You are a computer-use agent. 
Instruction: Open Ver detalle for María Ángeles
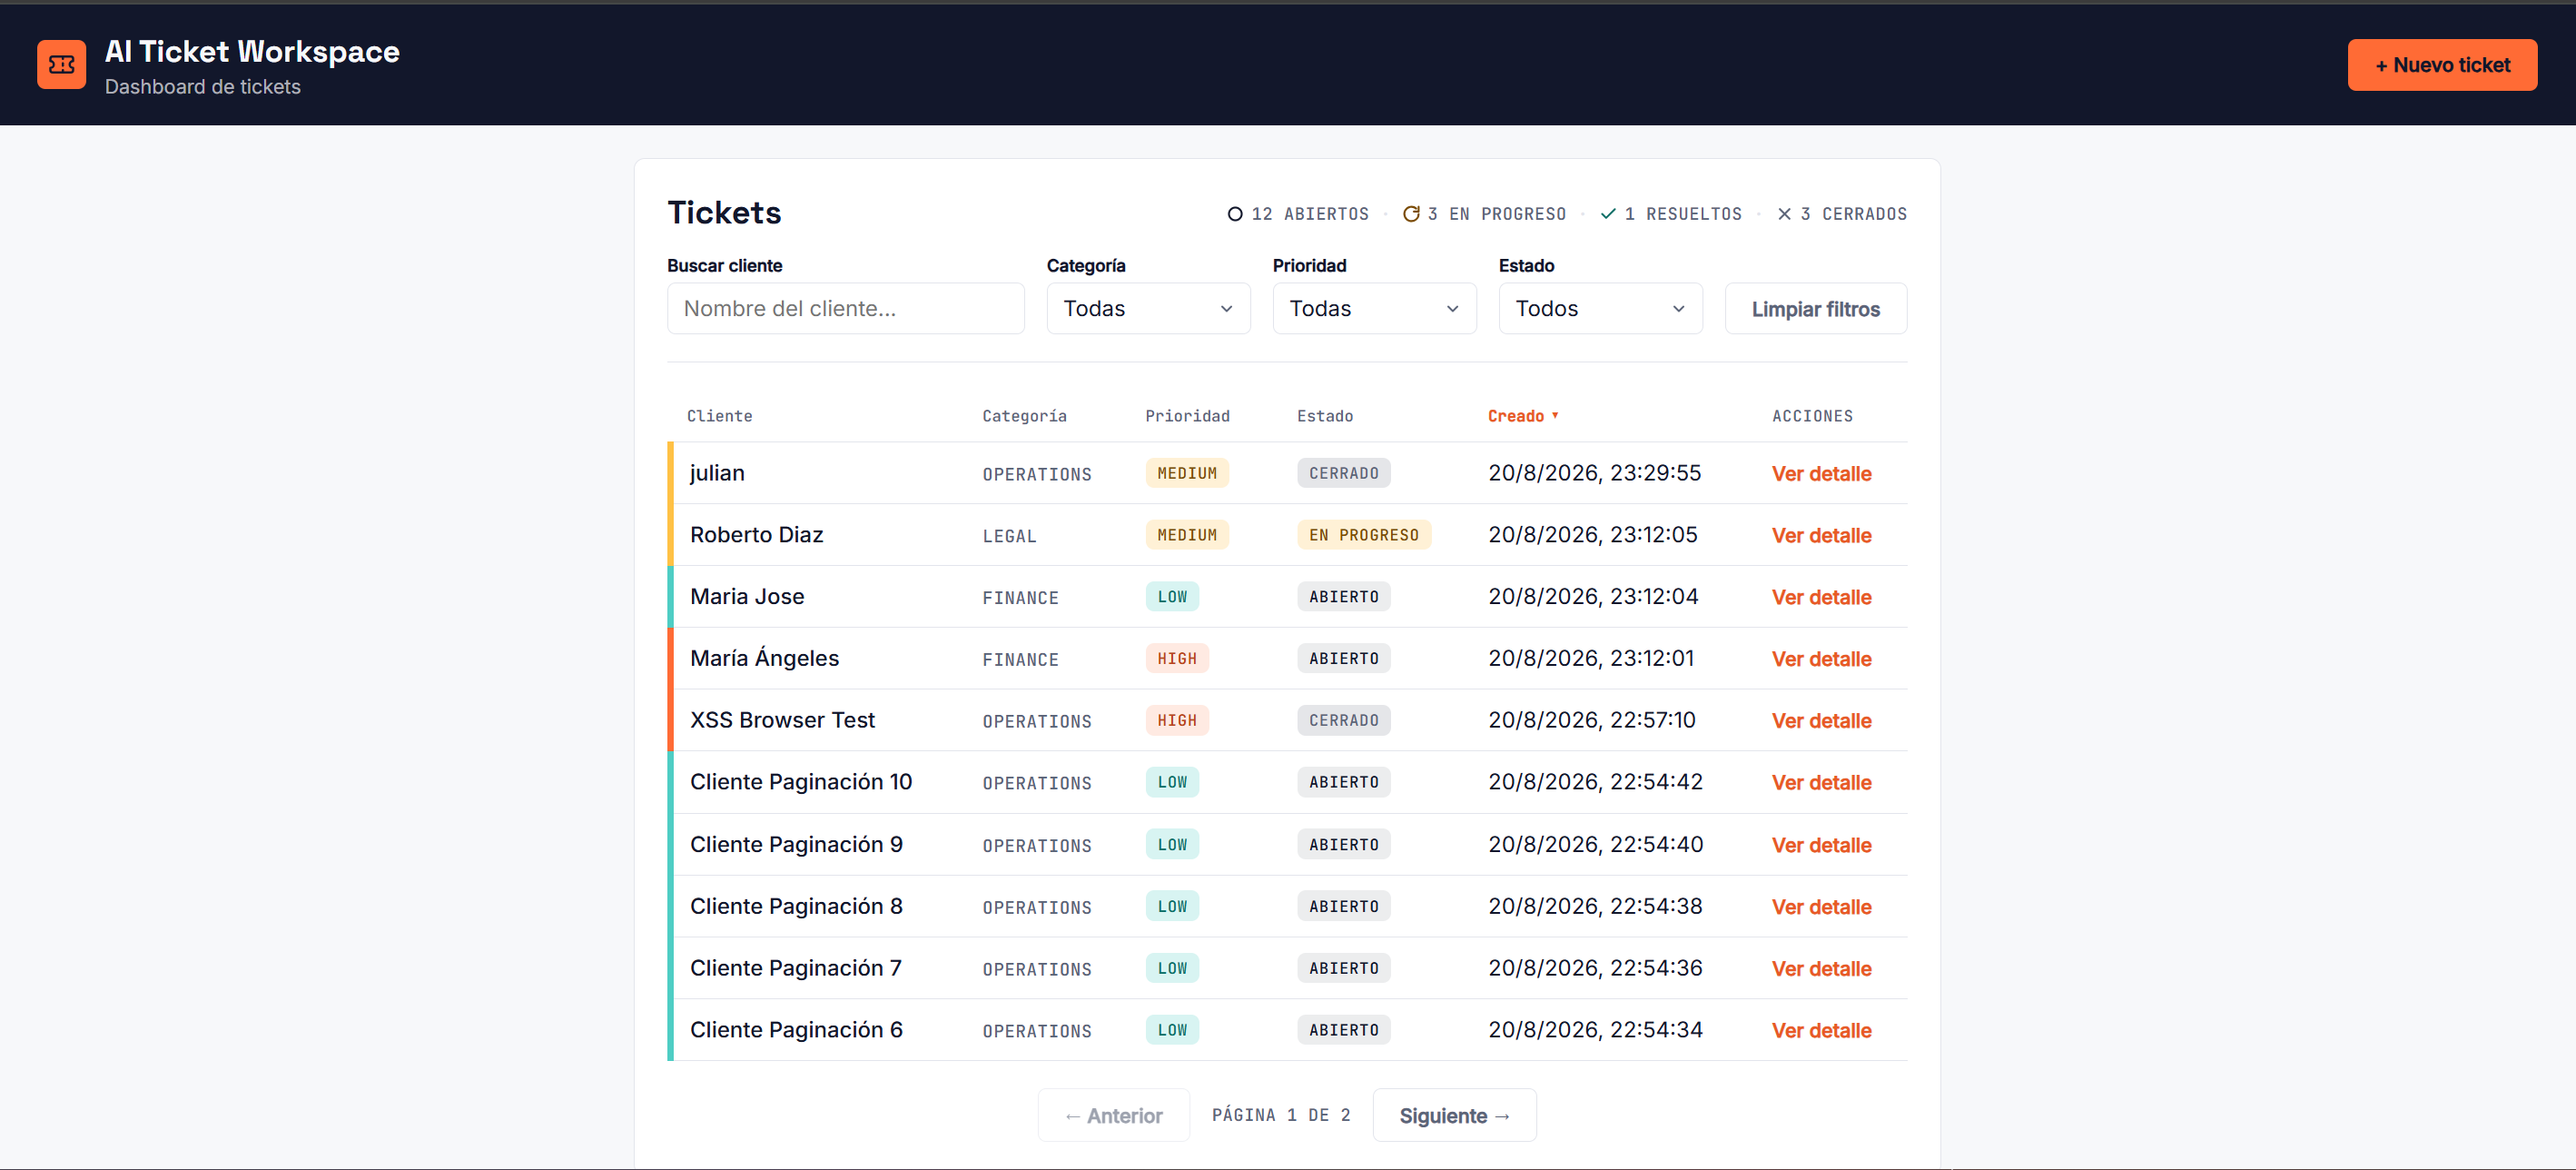[x=1821, y=660]
